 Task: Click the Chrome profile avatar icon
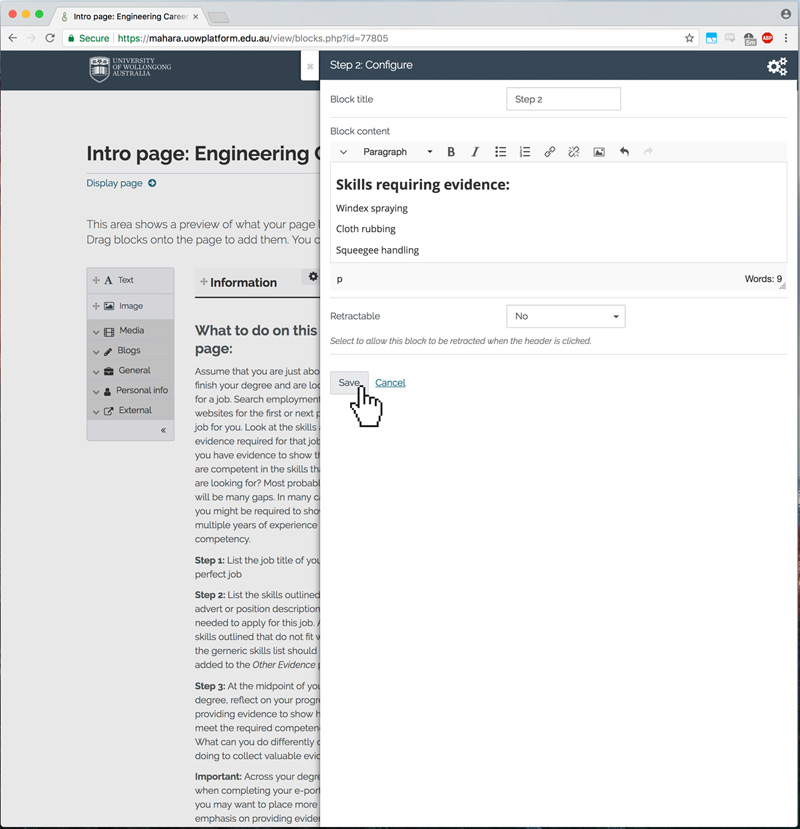[786, 14]
